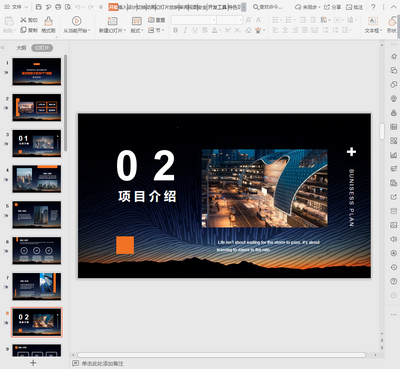Expand the New Slide (新建幻灯片) dropdown arrow
Screen dimensions: 400x369
point(124,31)
